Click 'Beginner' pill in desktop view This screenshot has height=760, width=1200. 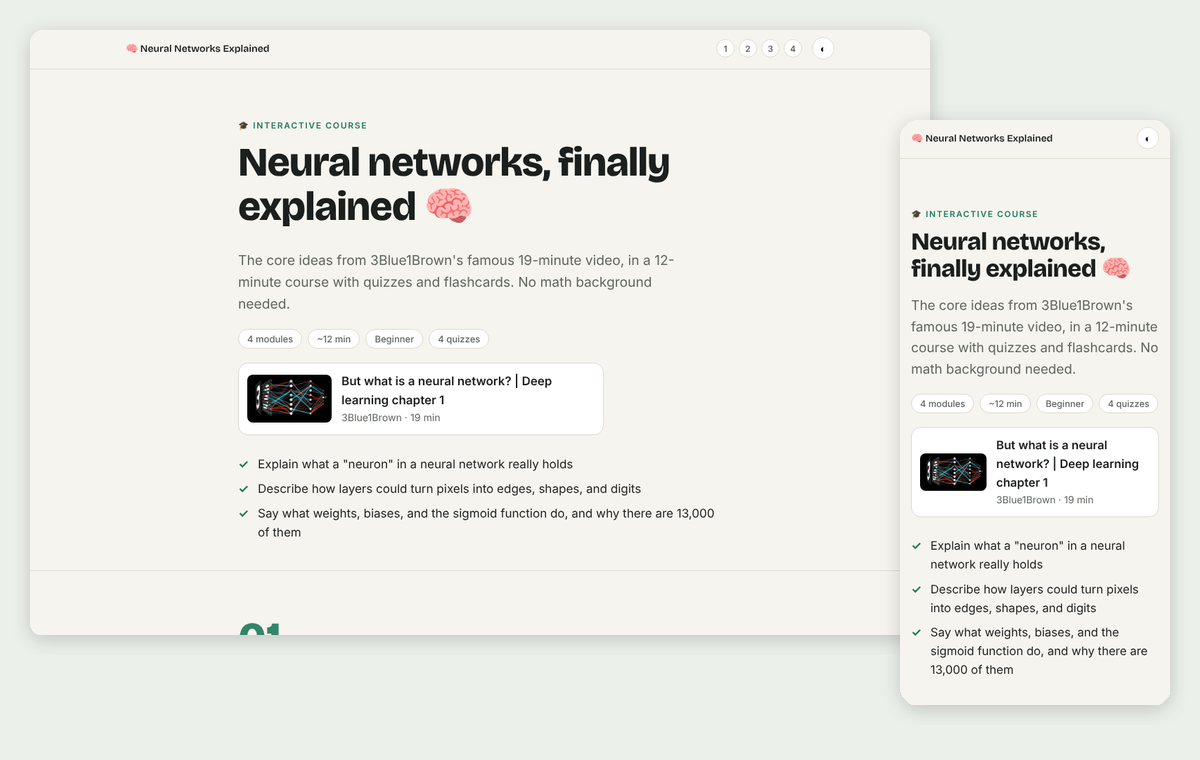coord(394,339)
